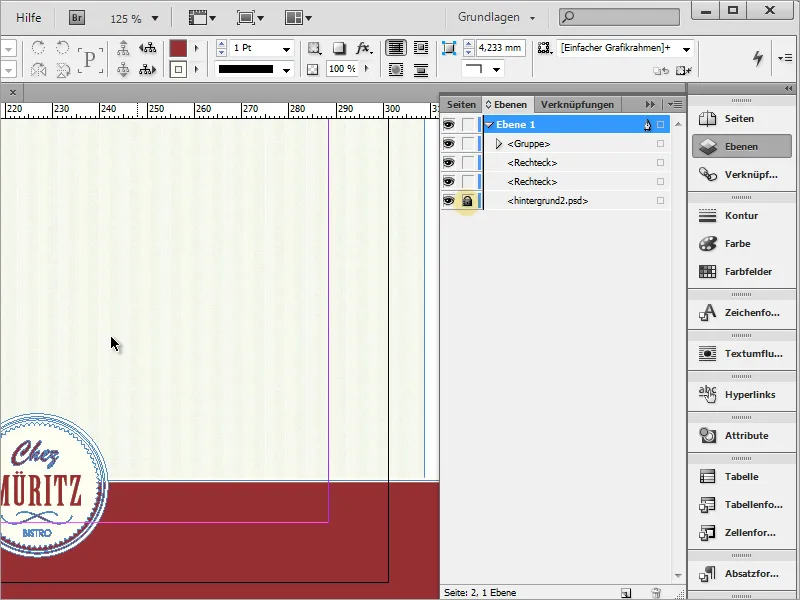Open the fx effects menu
The height and width of the screenshot is (600, 800).
[x=363, y=48]
